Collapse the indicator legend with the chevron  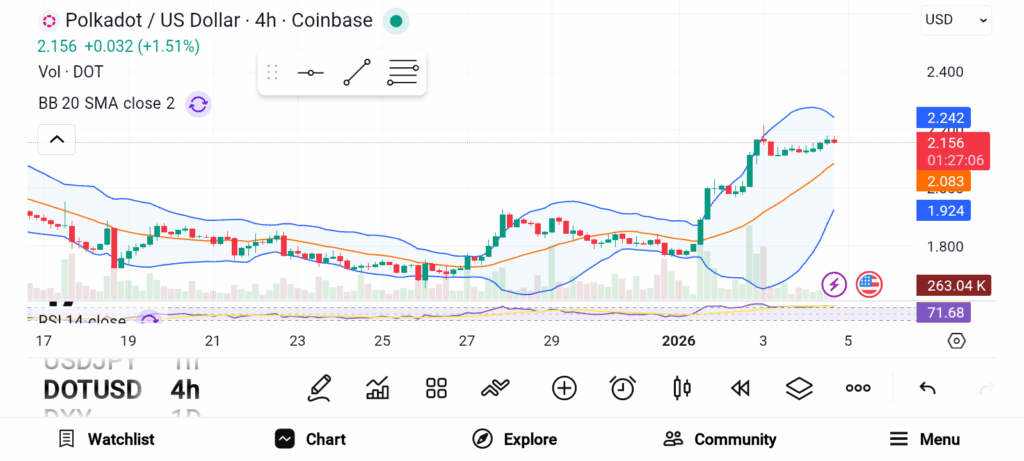tap(56, 140)
